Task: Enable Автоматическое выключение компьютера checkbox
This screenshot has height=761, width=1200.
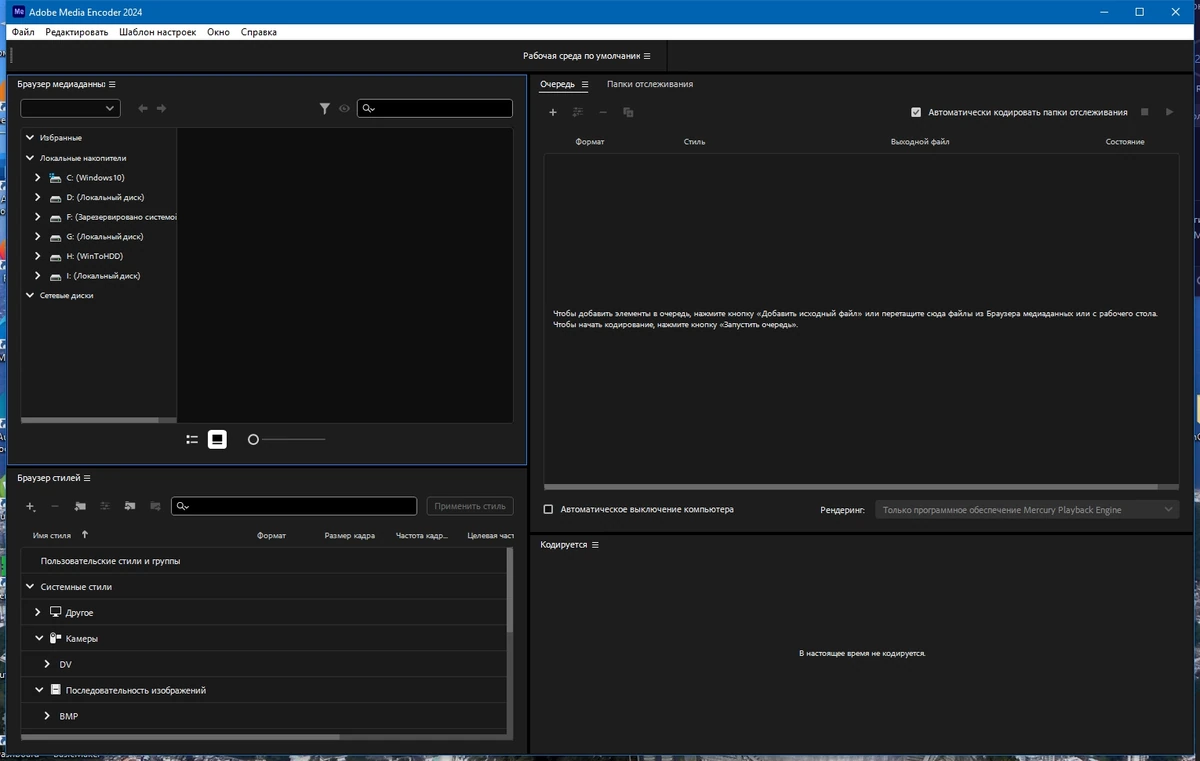Action: point(548,509)
